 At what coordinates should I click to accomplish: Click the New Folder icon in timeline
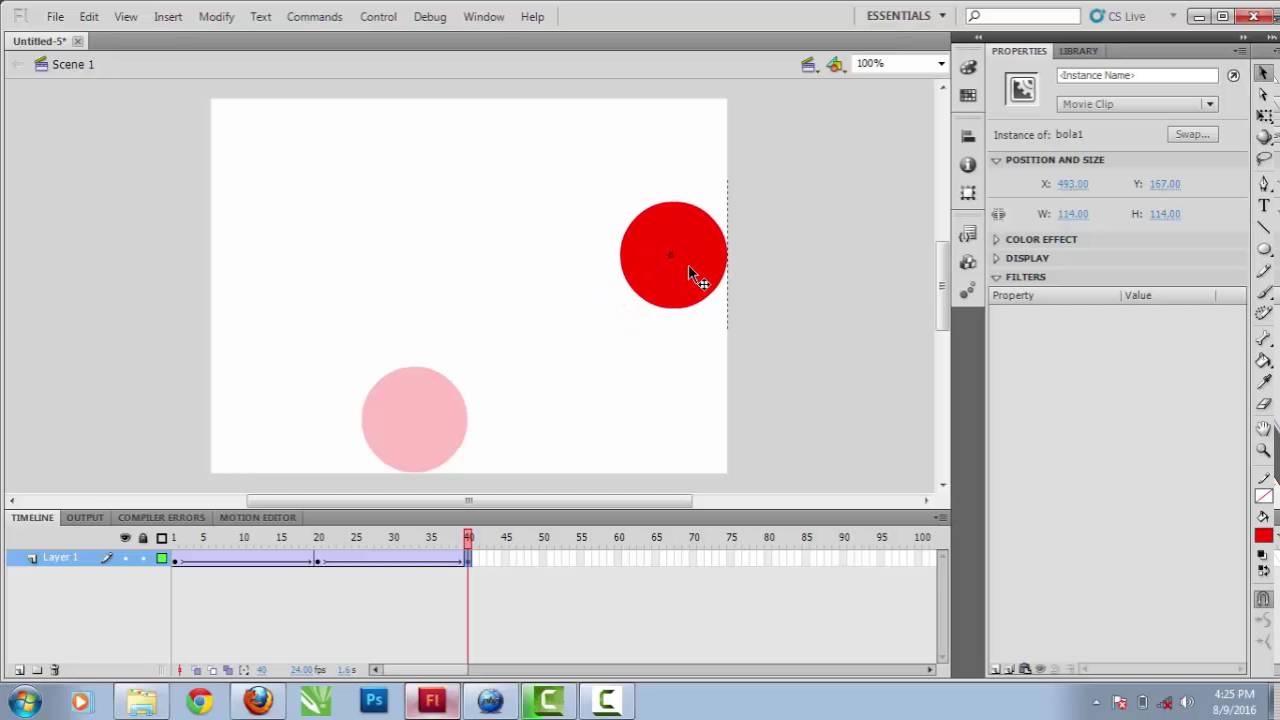click(x=37, y=670)
